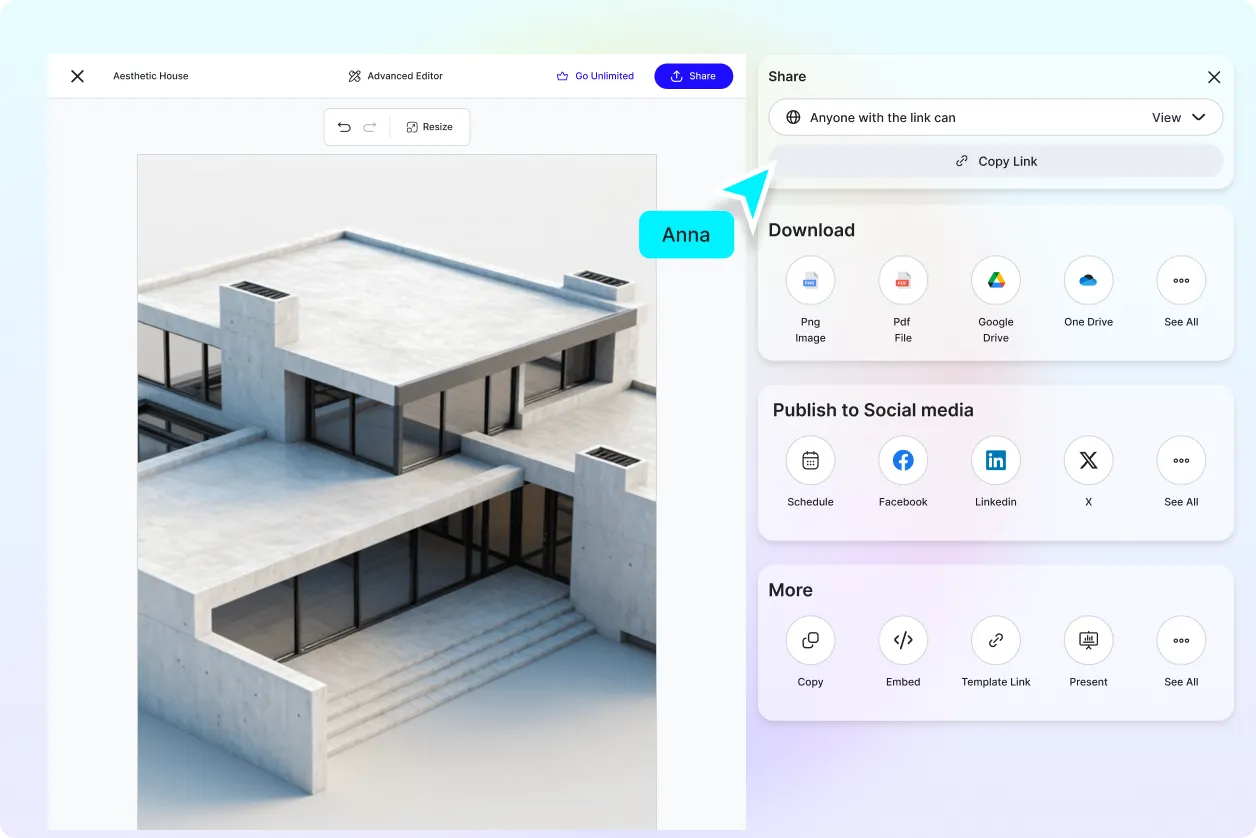Open 'Anyone with the link can' selector

(x=880, y=118)
